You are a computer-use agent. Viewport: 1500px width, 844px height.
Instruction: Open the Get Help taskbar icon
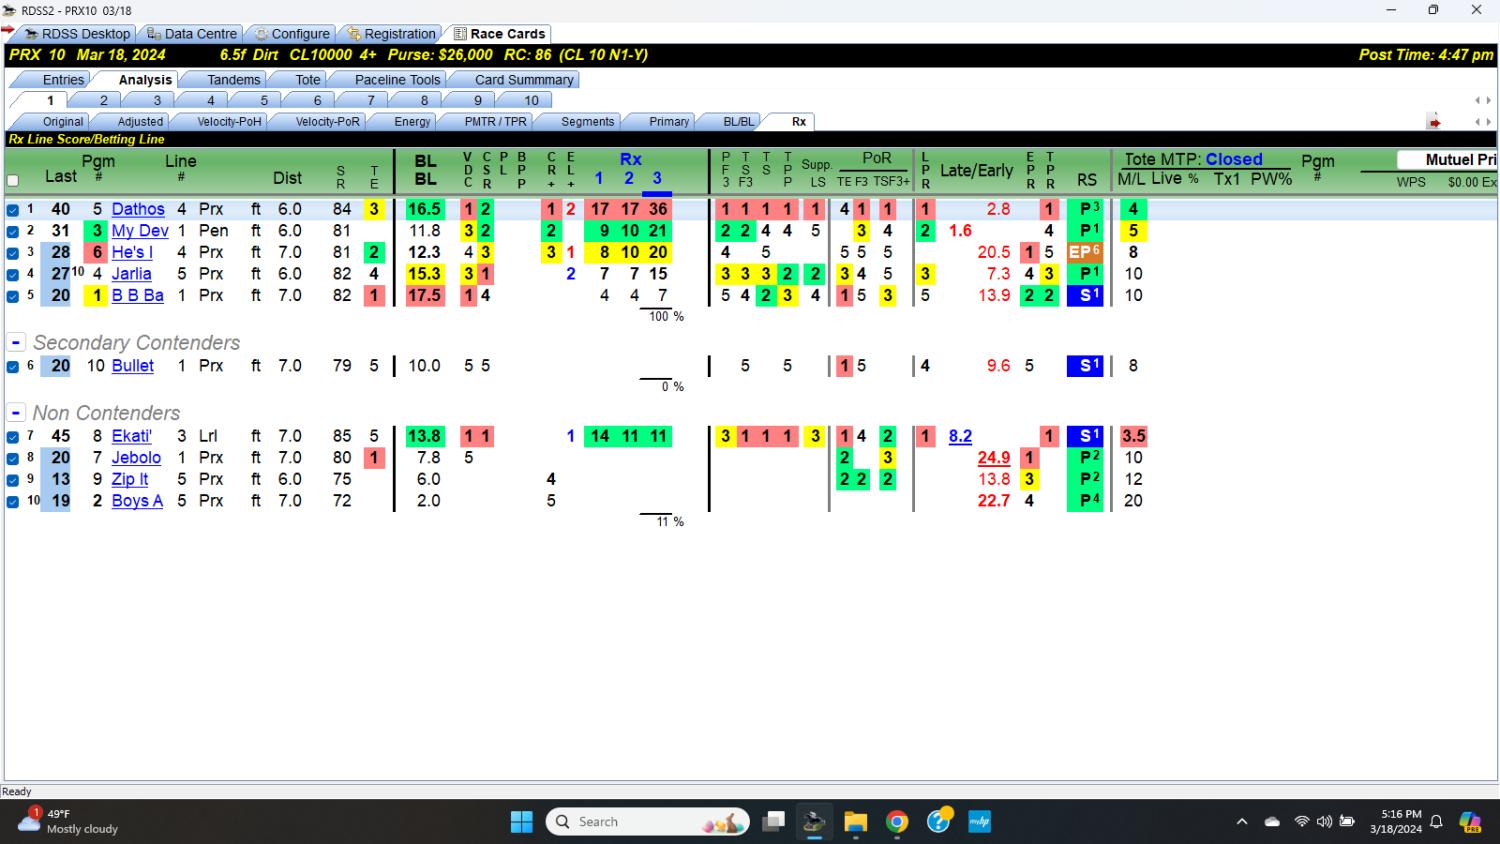pos(939,822)
